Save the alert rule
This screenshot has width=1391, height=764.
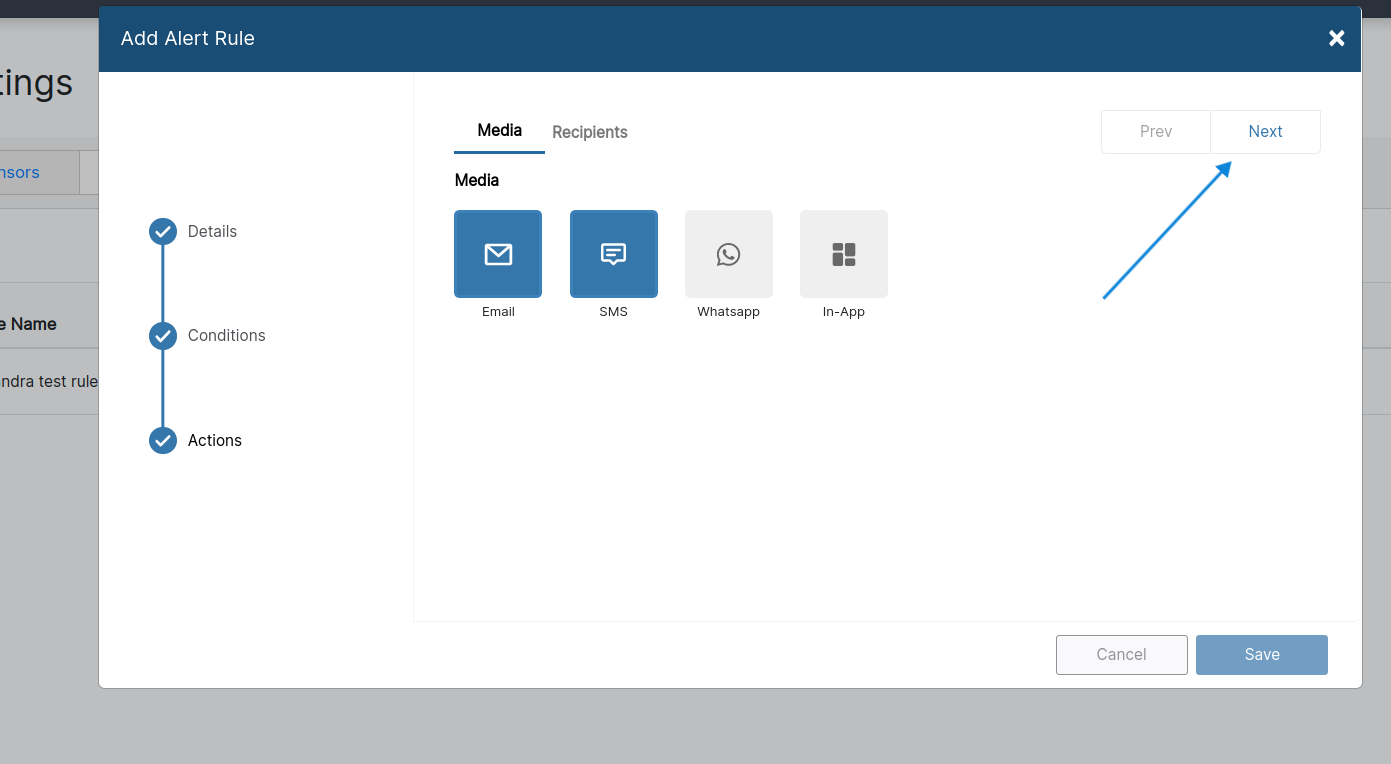tap(1261, 654)
